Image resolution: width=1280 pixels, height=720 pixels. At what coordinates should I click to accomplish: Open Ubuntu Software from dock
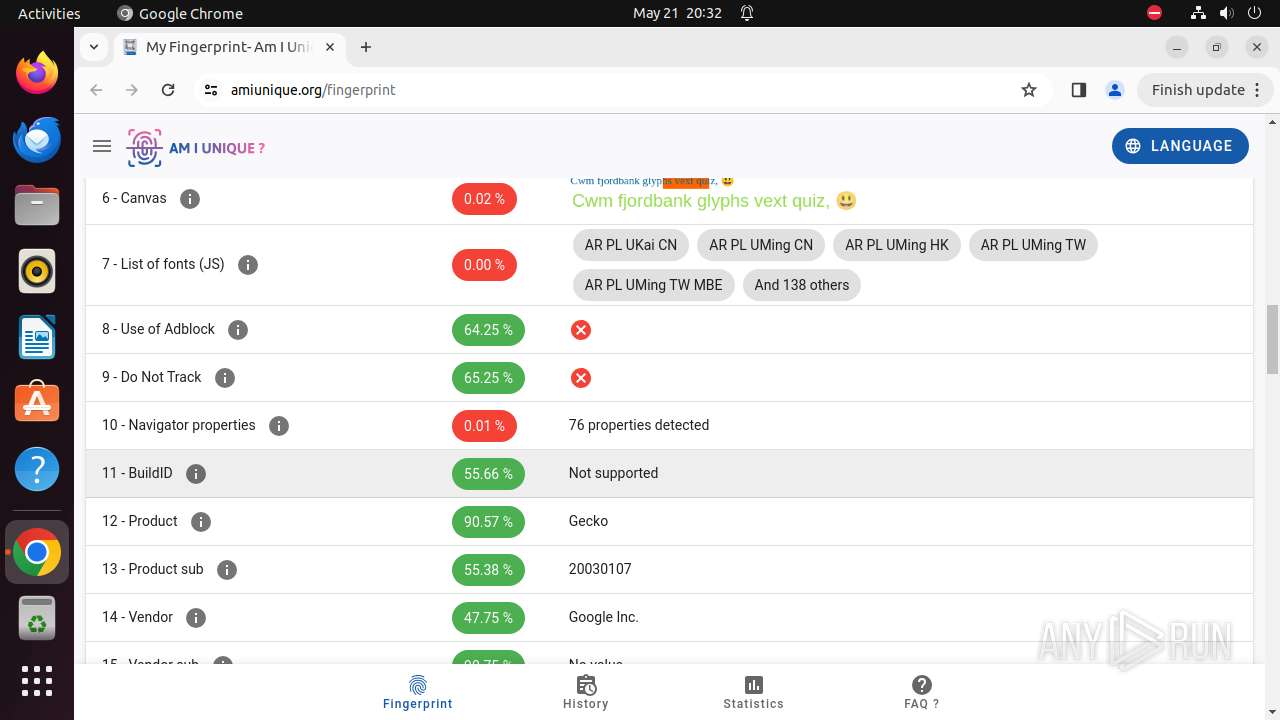click(x=37, y=402)
